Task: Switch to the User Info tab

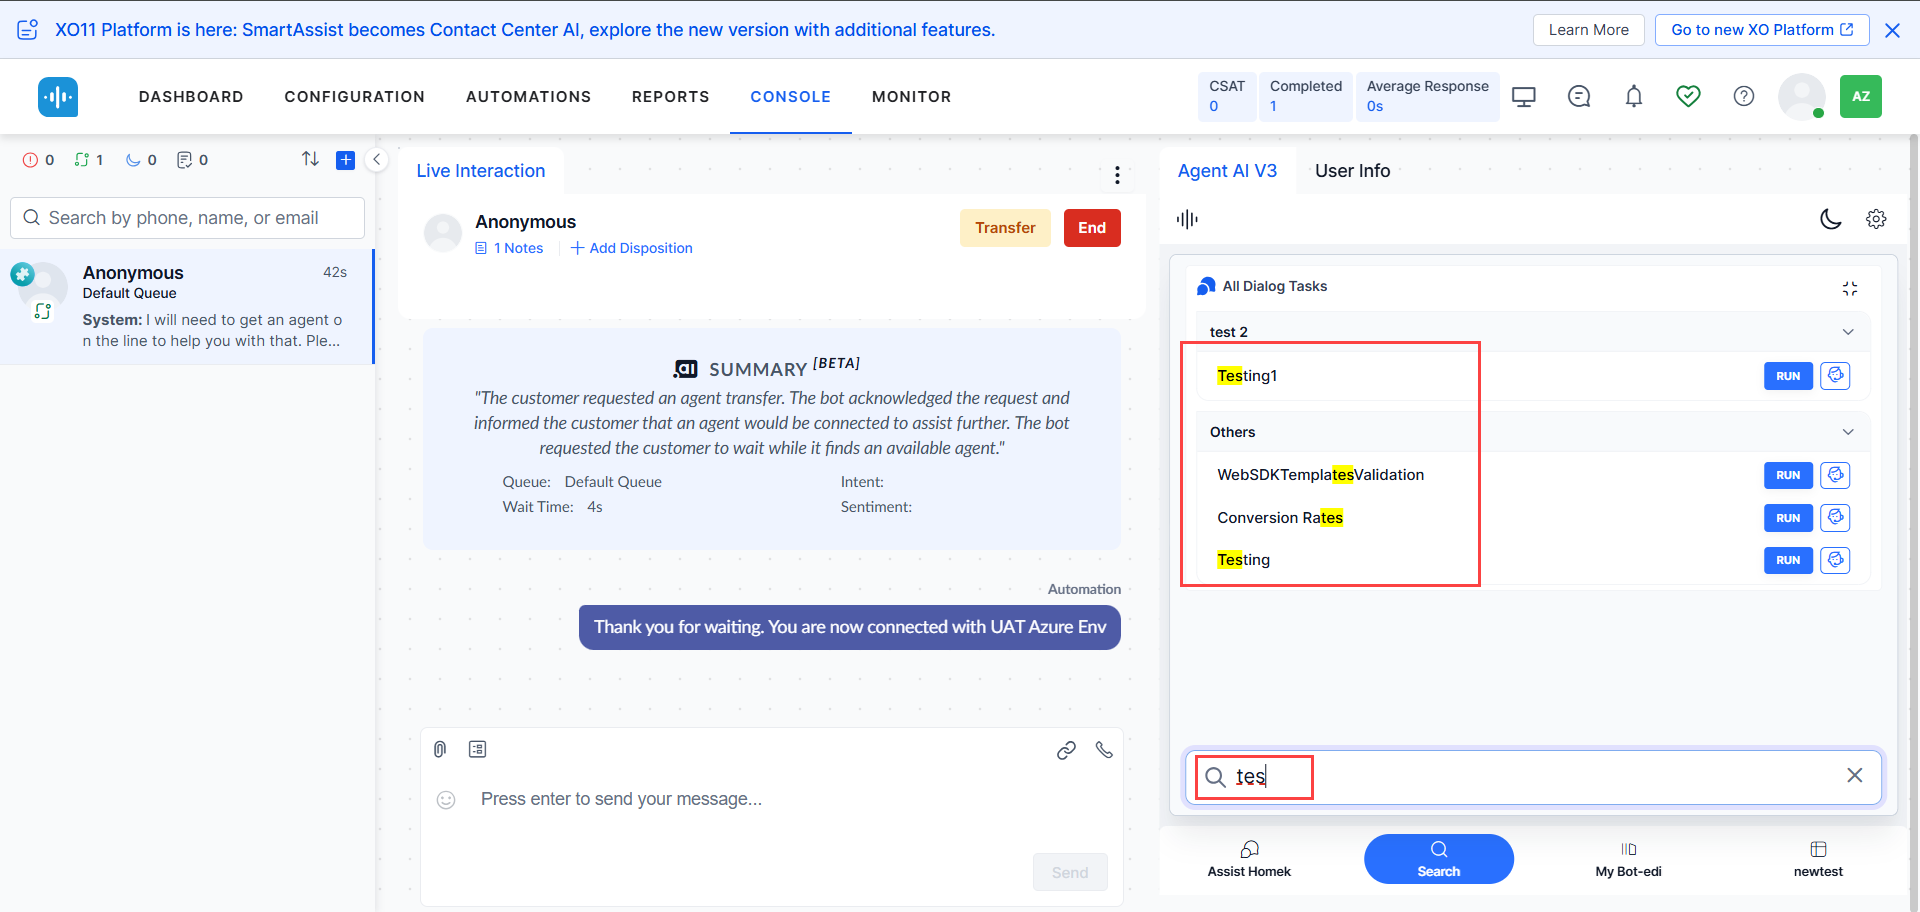Action: [x=1352, y=171]
